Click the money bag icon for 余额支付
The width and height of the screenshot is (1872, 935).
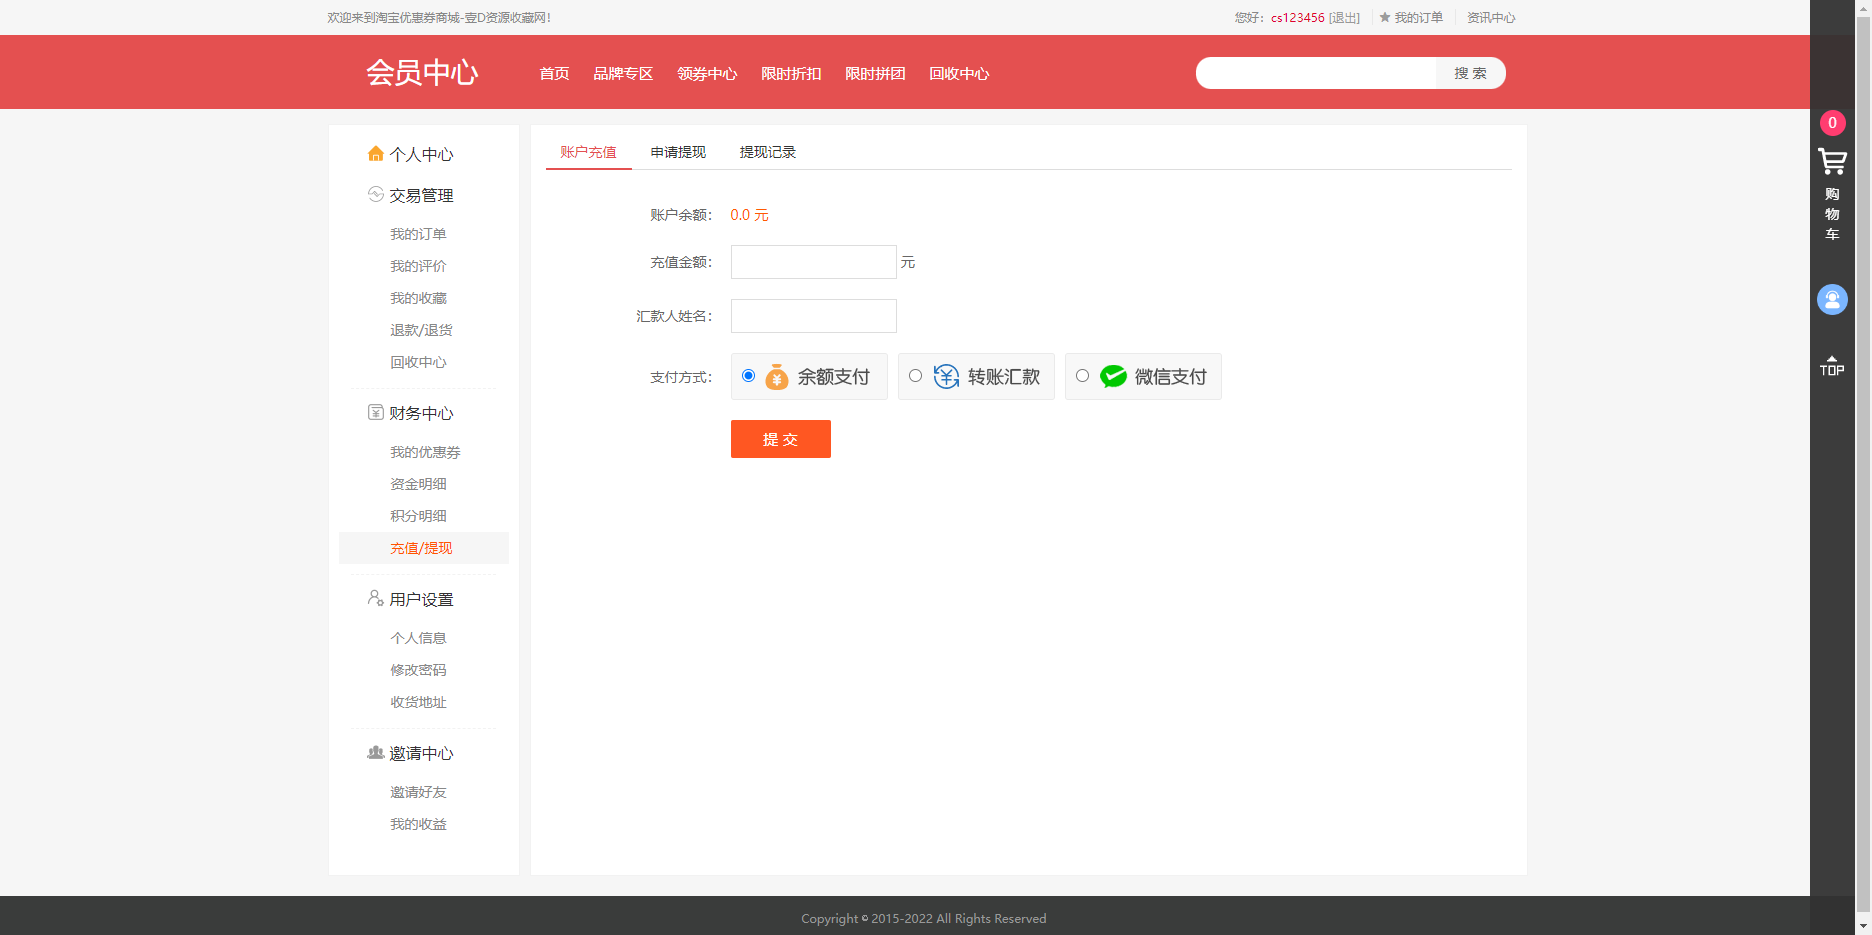[x=777, y=376]
